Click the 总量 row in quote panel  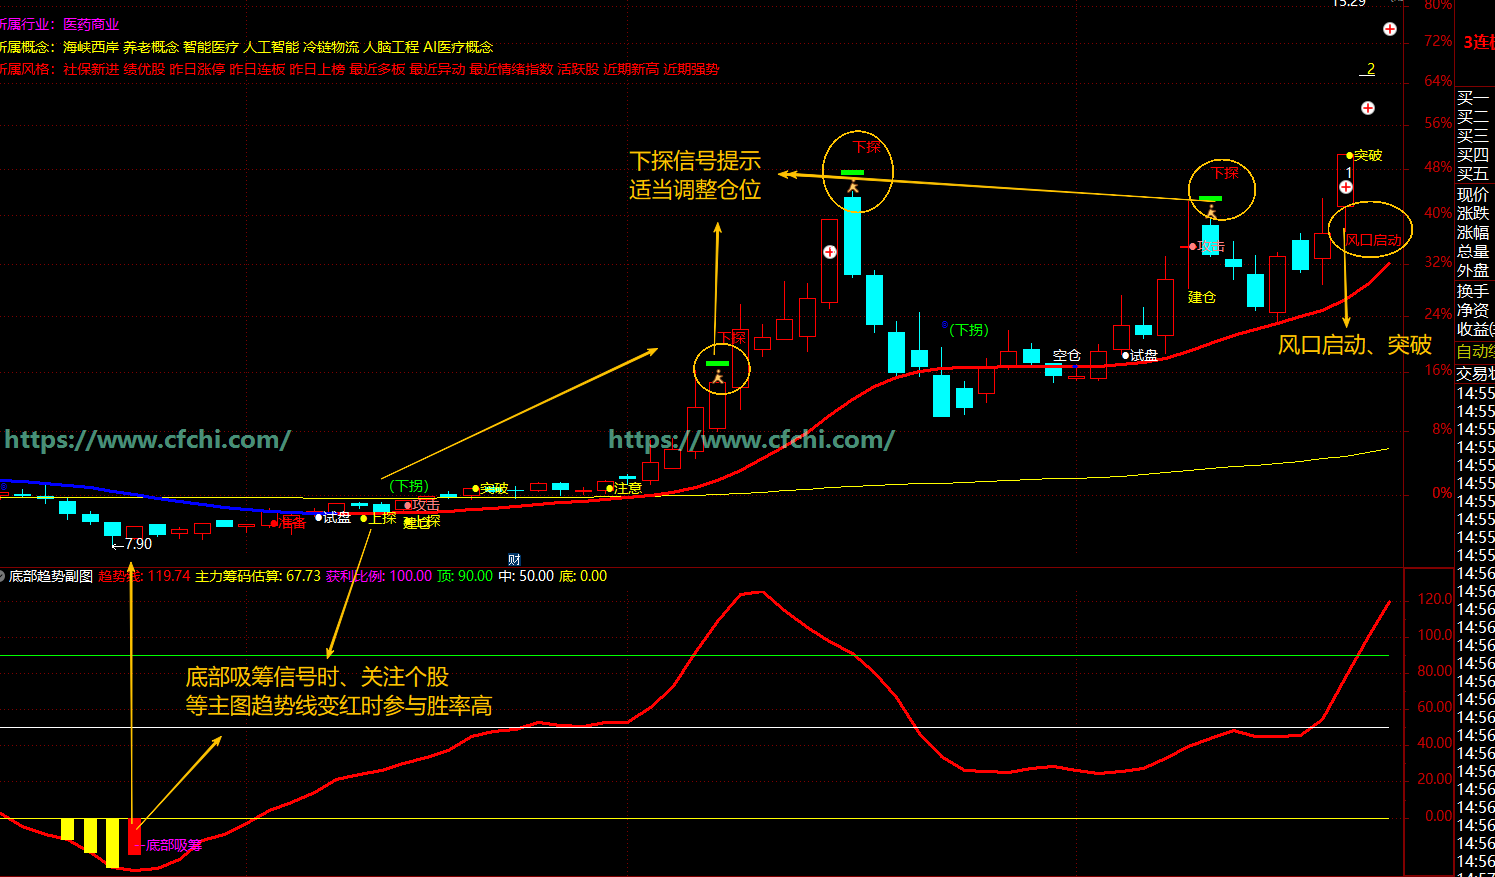(x=1473, y=251)
